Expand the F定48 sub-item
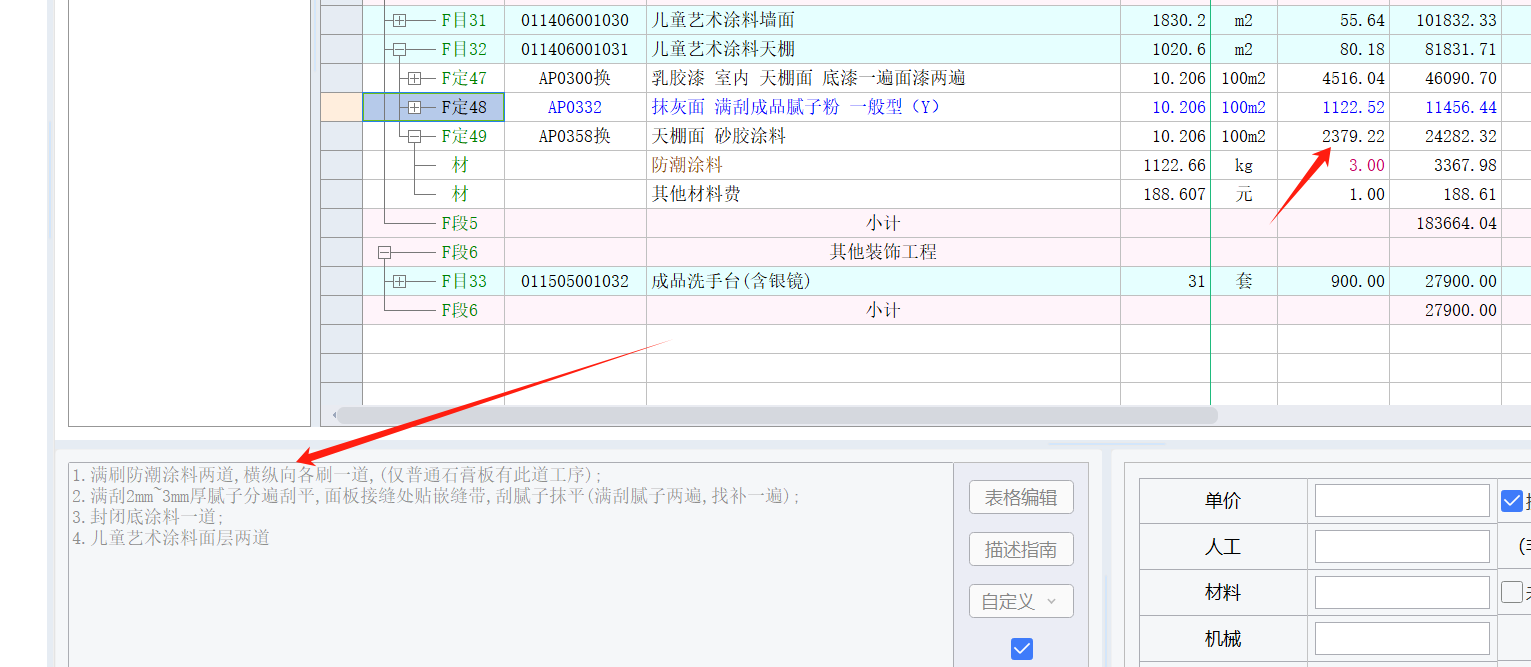The image size is (1531, 667). point(415,107)
